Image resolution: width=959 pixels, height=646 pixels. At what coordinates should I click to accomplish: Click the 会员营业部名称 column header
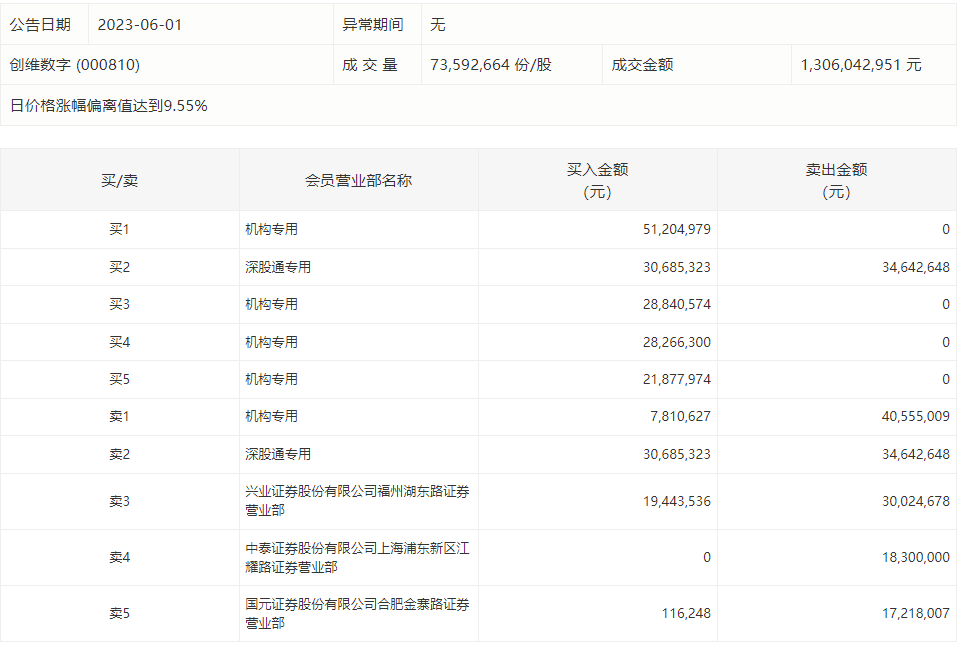358,180
